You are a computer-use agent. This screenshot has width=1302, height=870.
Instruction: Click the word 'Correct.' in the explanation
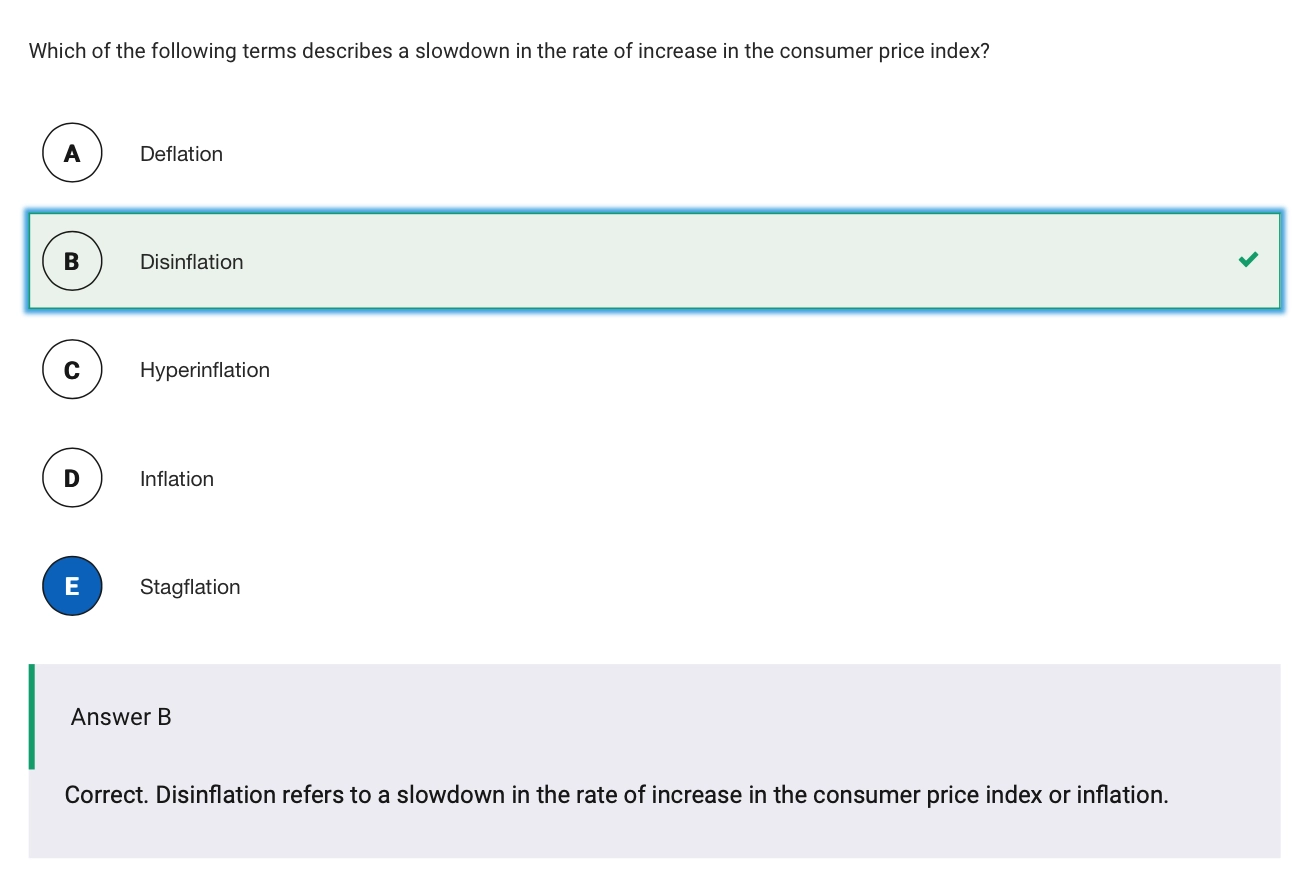click(x=107, y=795)
